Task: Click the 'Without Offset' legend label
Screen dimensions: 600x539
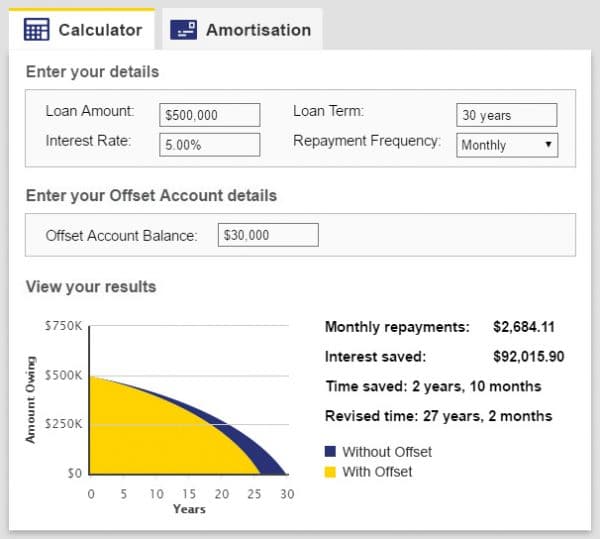Action: pyautogui.click(x=387, y=452)
